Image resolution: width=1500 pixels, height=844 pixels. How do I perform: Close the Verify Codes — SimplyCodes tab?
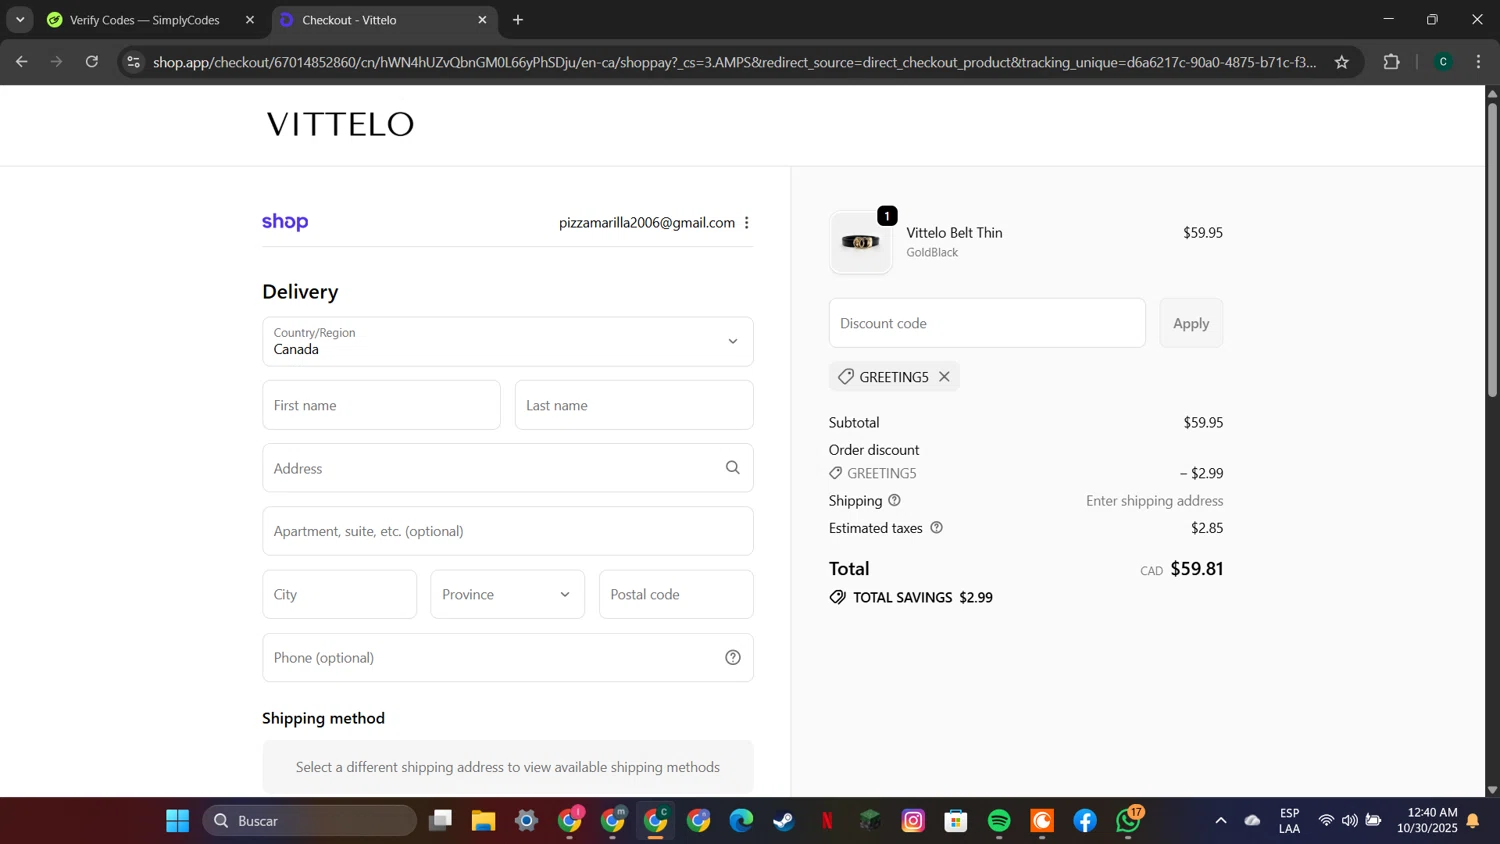pyautogui.click(x=250, y=20)
